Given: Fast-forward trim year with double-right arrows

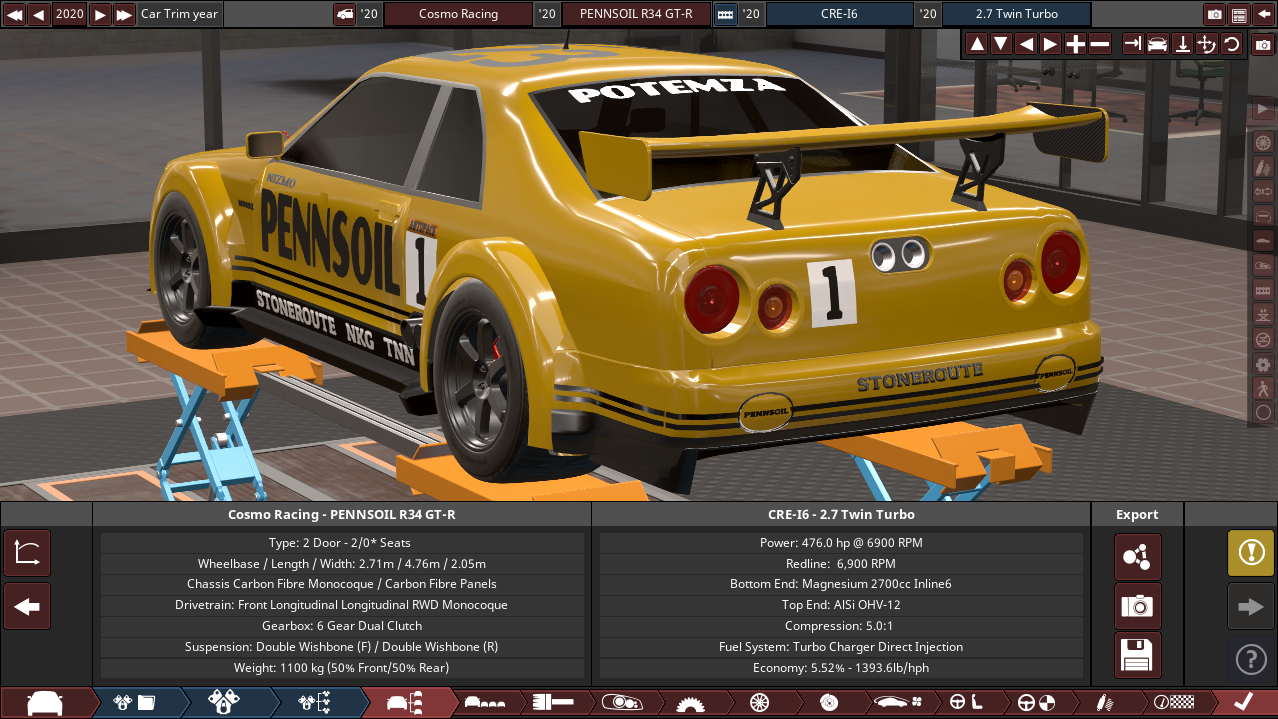Looking at the screenshot, I should tap(124, 14).
